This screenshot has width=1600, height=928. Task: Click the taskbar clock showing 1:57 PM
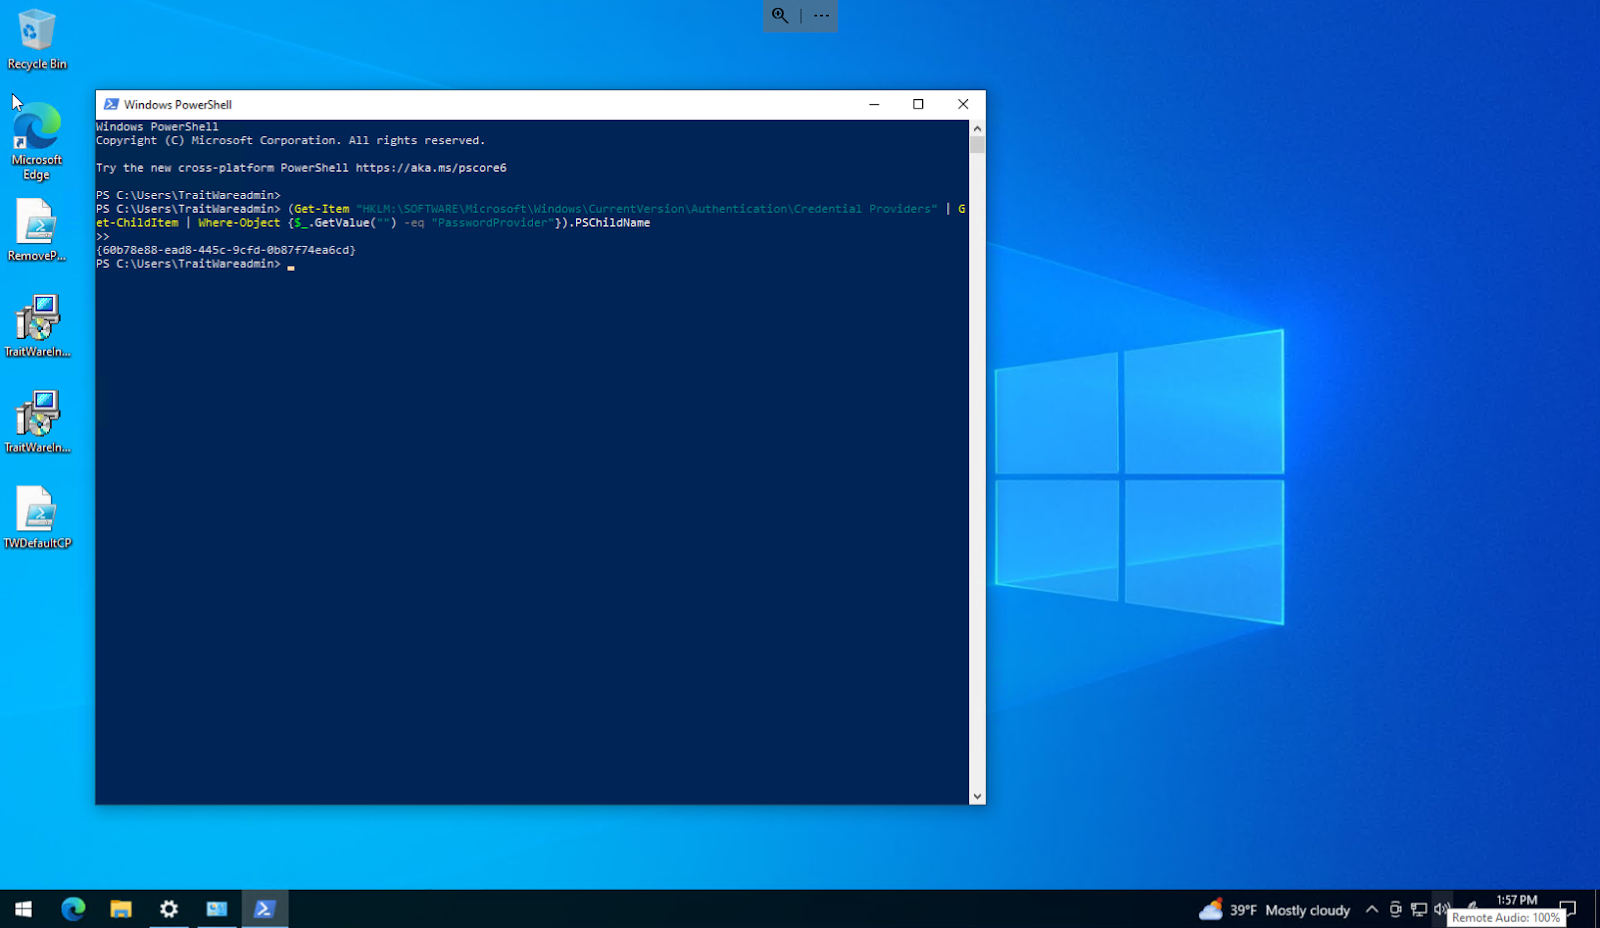coord(1516,900)
